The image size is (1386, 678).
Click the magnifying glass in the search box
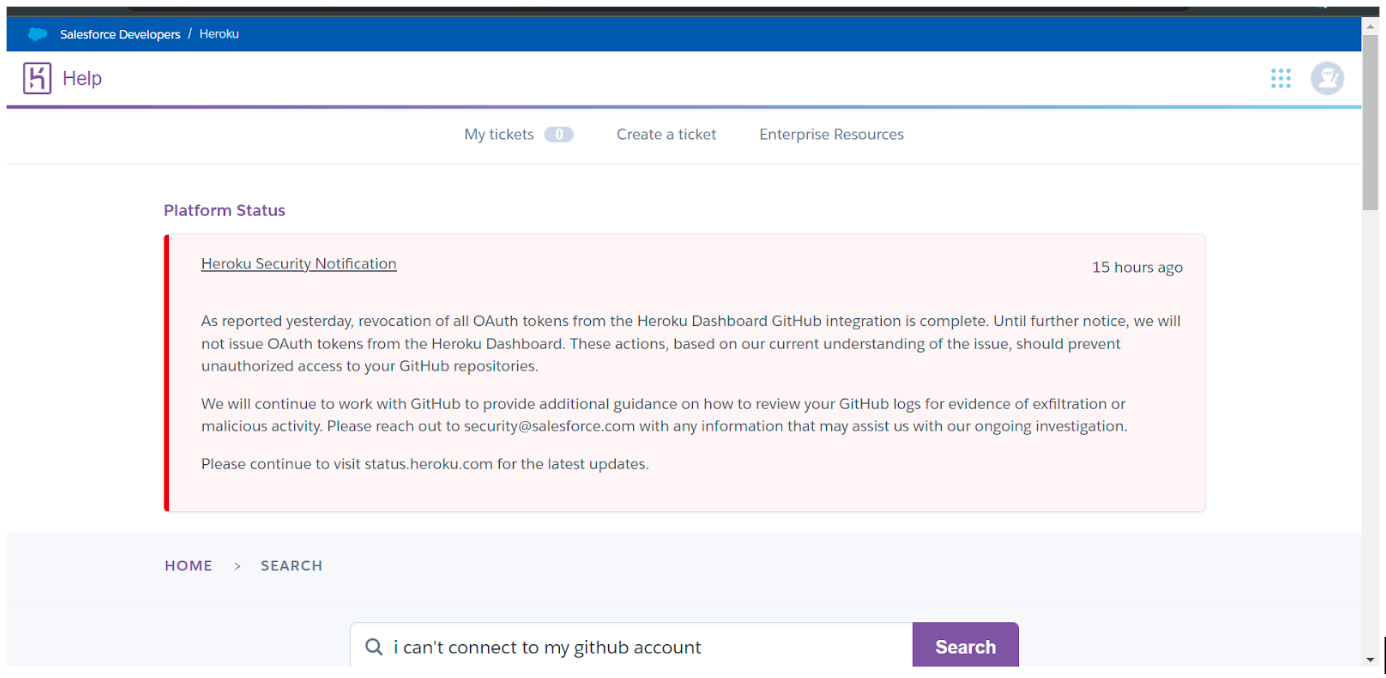tap(373, 646)
